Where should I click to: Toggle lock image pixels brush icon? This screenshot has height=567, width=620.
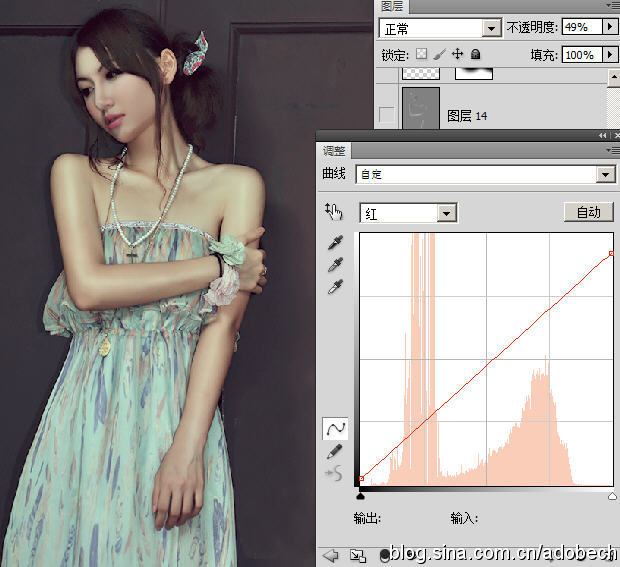tap(440, 54)
